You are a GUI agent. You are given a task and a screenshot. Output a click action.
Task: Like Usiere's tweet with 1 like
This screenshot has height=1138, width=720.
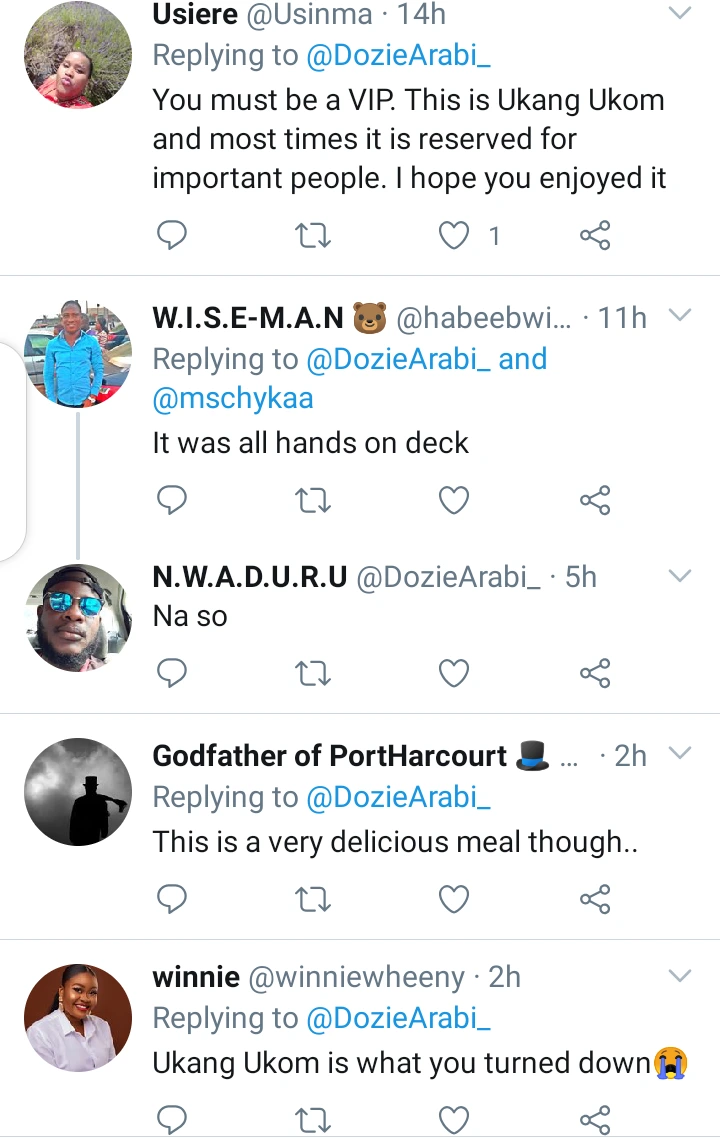455,236
